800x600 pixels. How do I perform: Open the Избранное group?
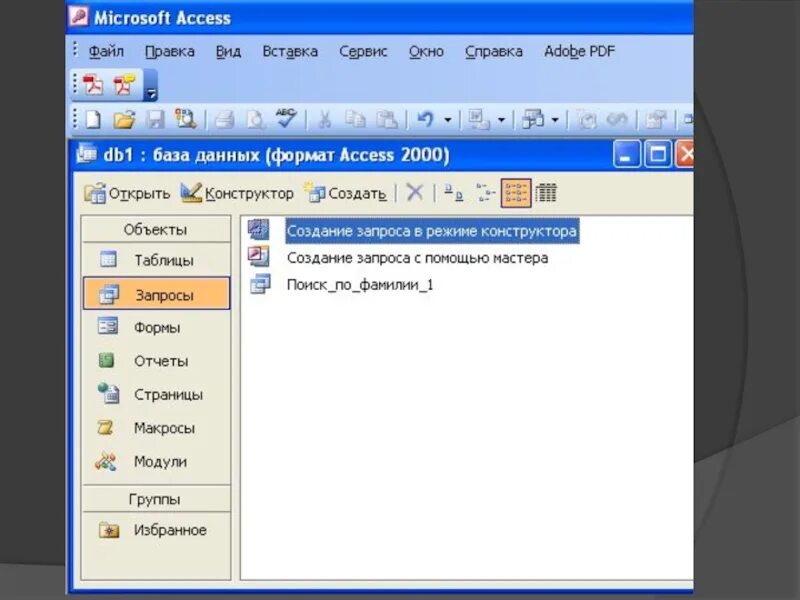(156, 530)
